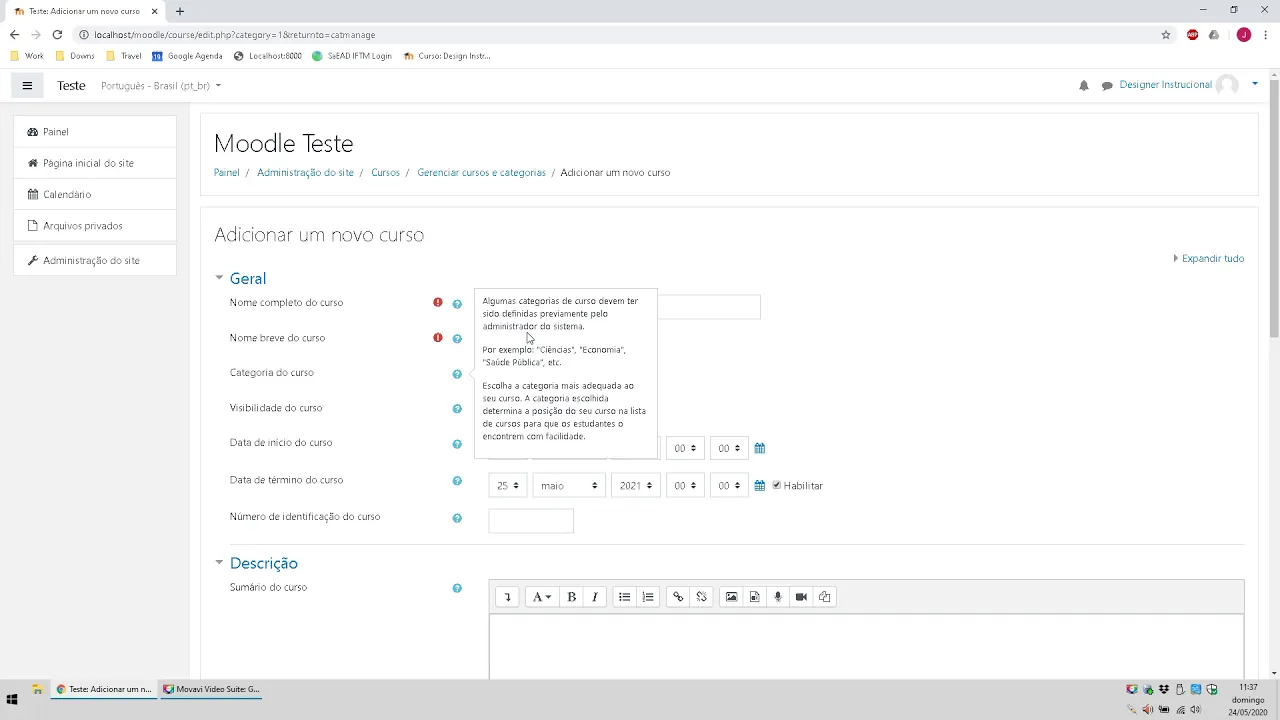Open calendar picker for Data de início
Screen dimensions: 1280x720
[760, 448]
